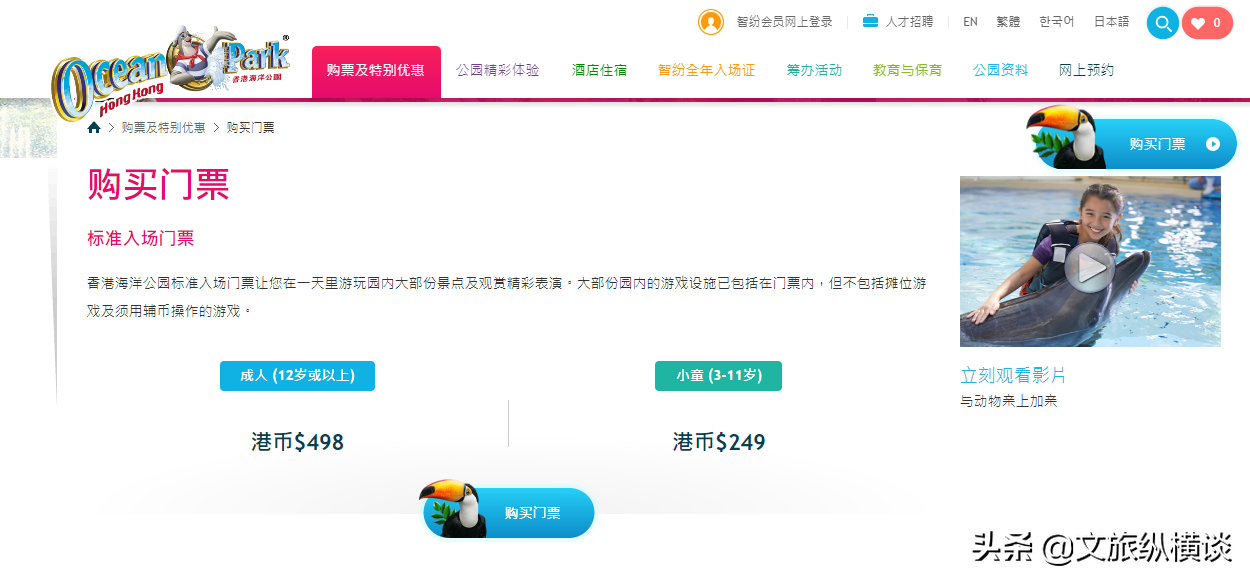Image resolution: width=1250 pixels, height=581 pixels.
Task: Open 酒店住宿 menu
Action: tap(600, 71)
